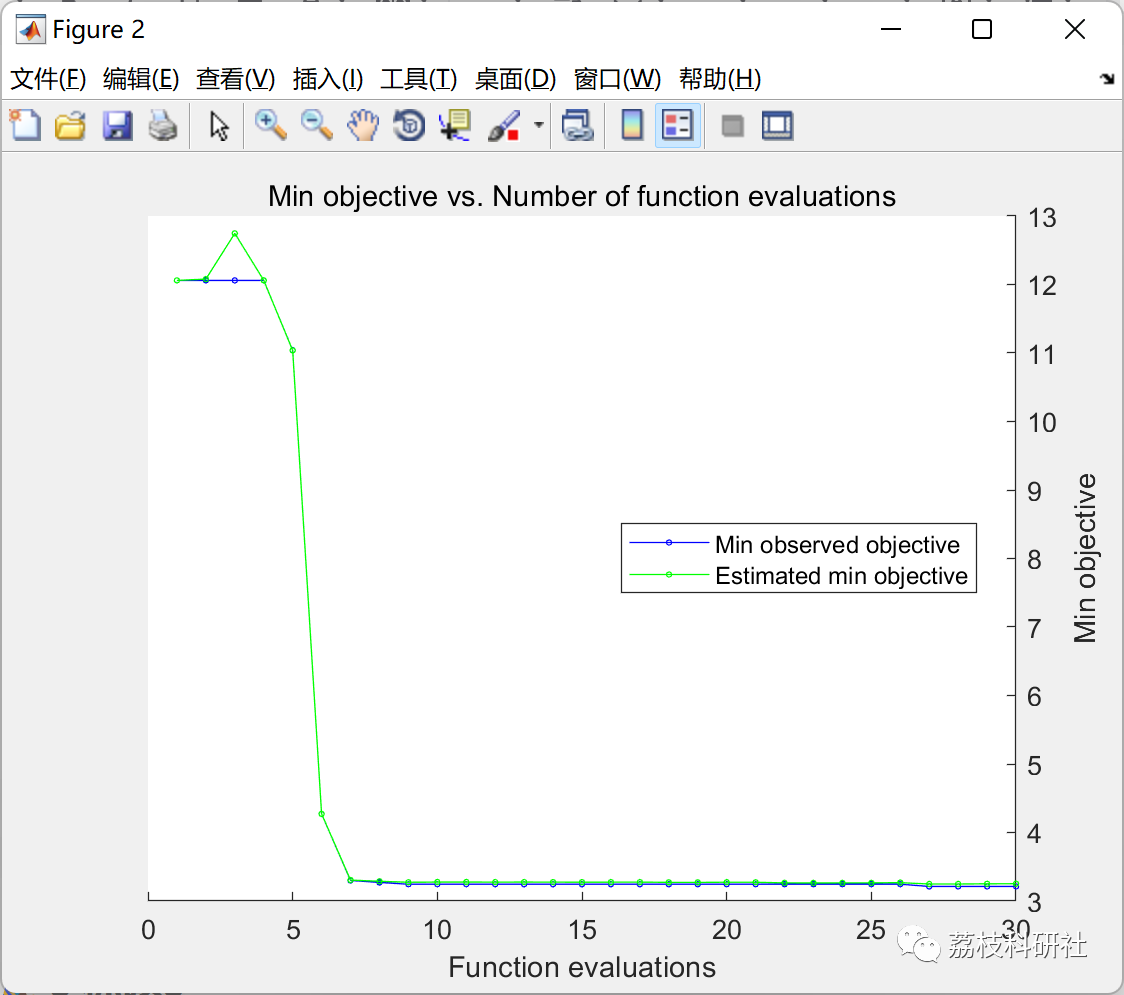
Task: Click the green peak marker at evaluation 3
Action: [x=234, y=234]
